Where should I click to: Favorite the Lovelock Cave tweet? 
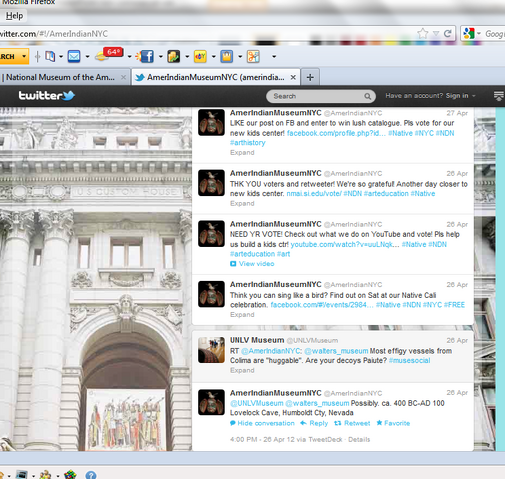click(x=393, y=423)
